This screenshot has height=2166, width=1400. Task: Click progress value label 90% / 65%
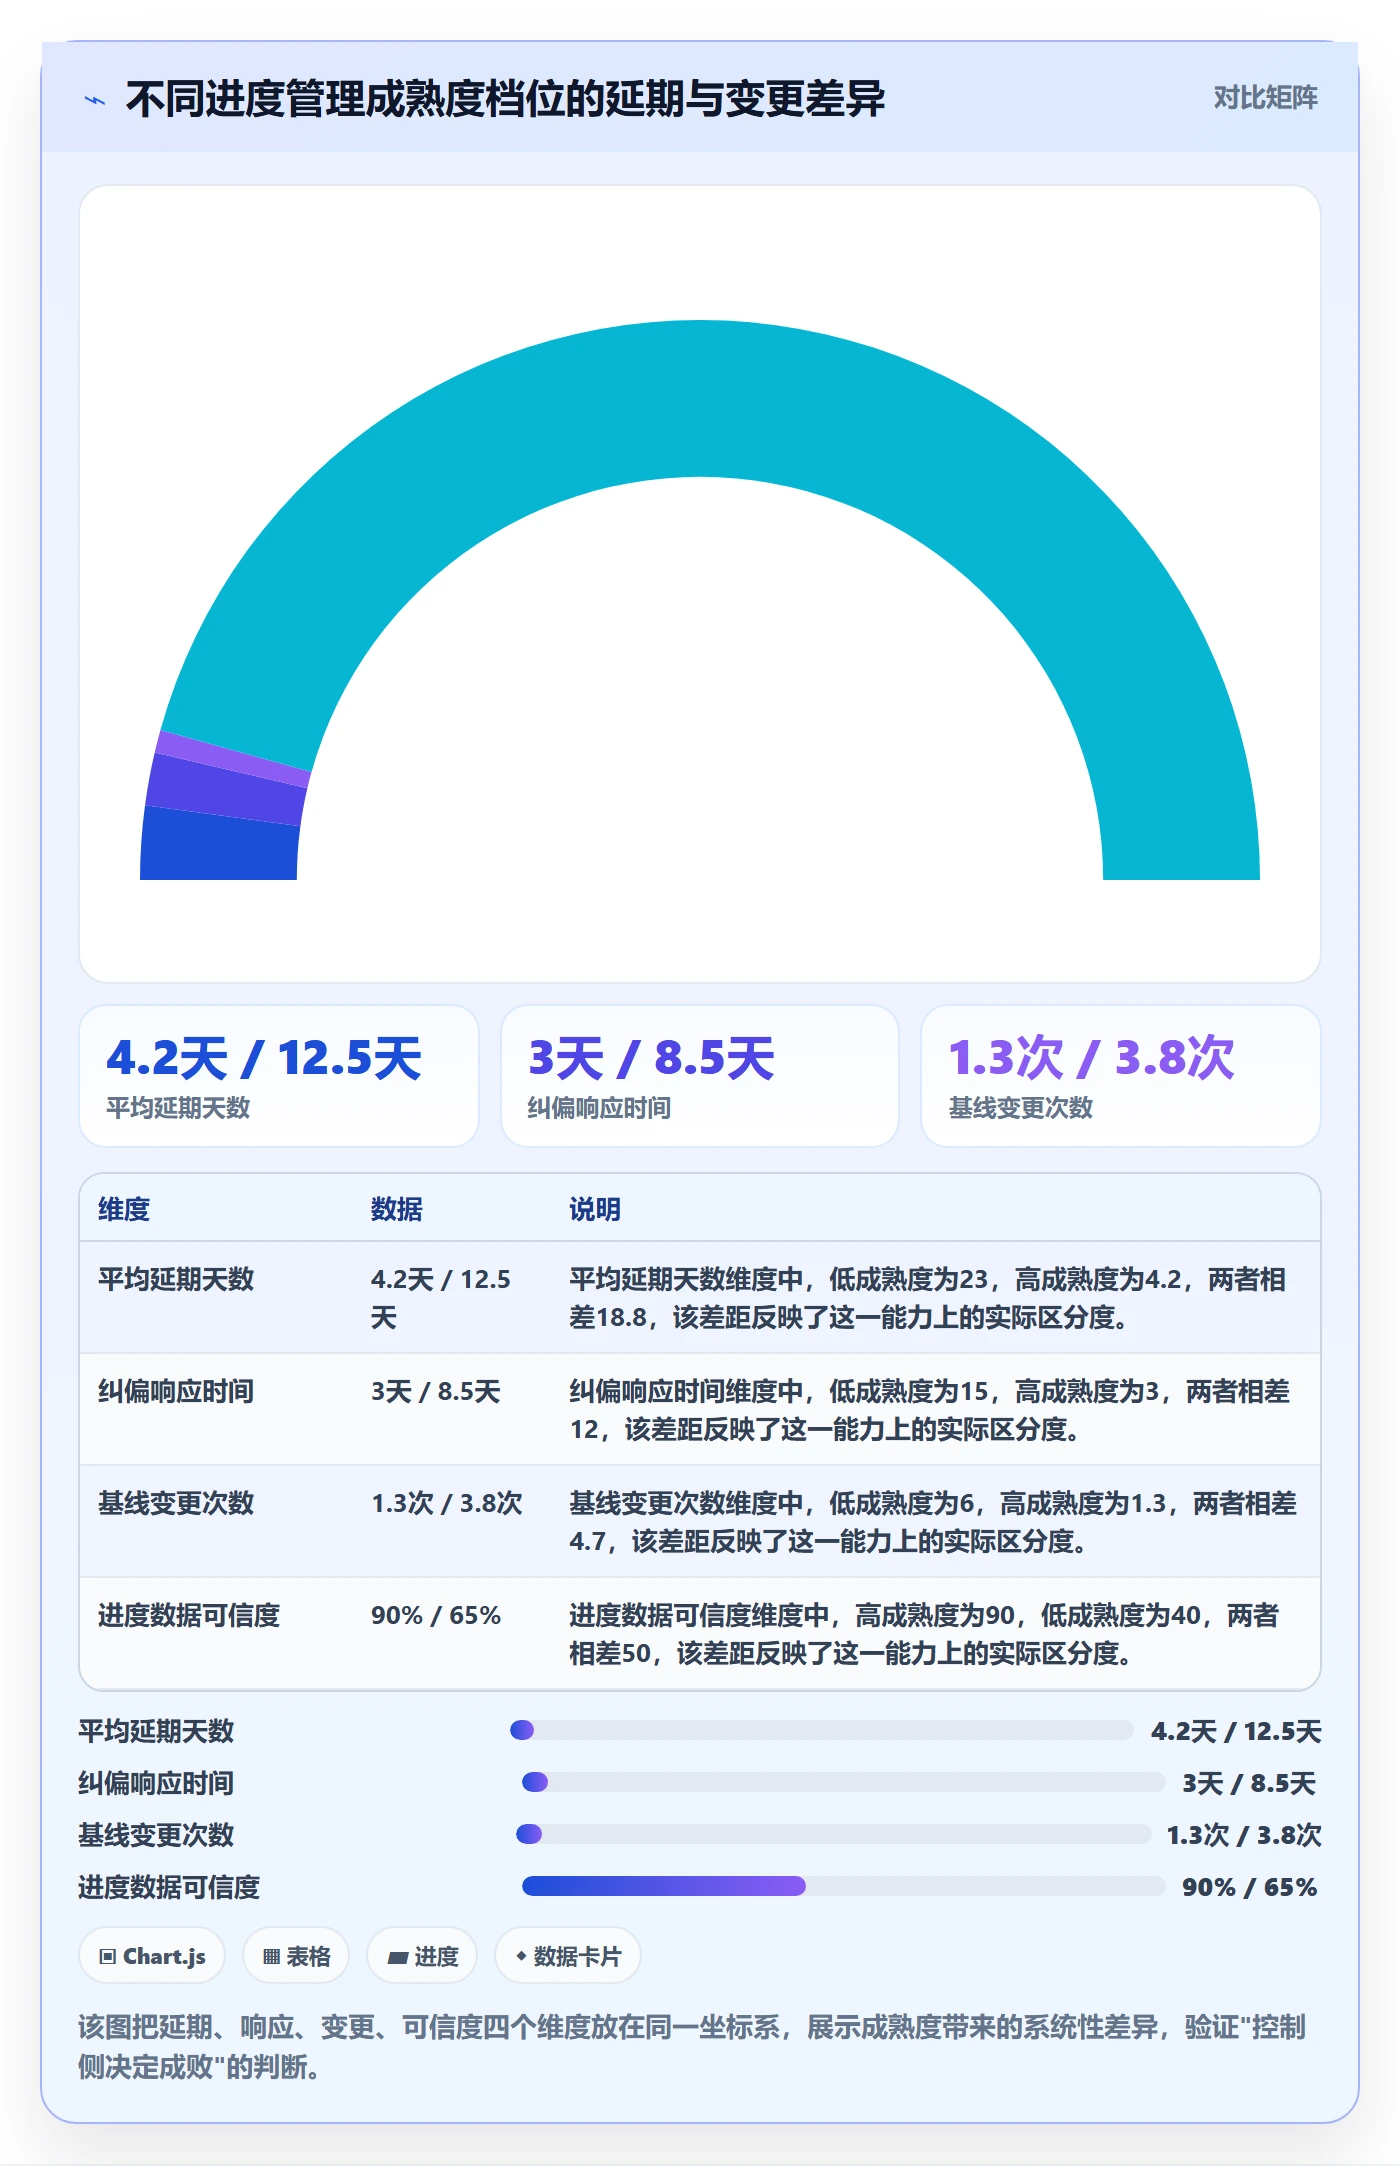[x=1250, y=1887]
